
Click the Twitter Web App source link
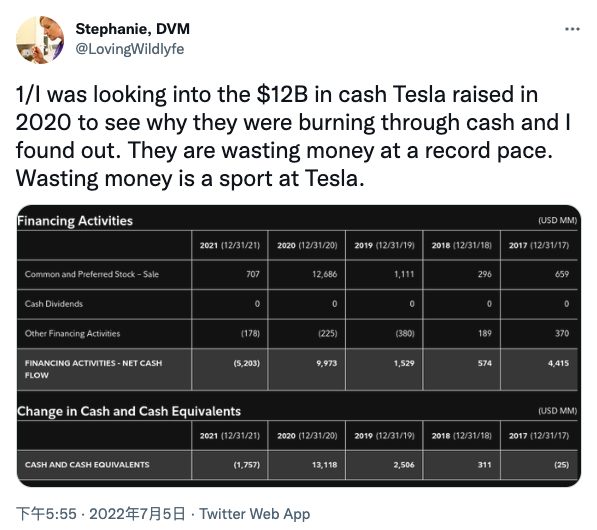tap(255, 514)
